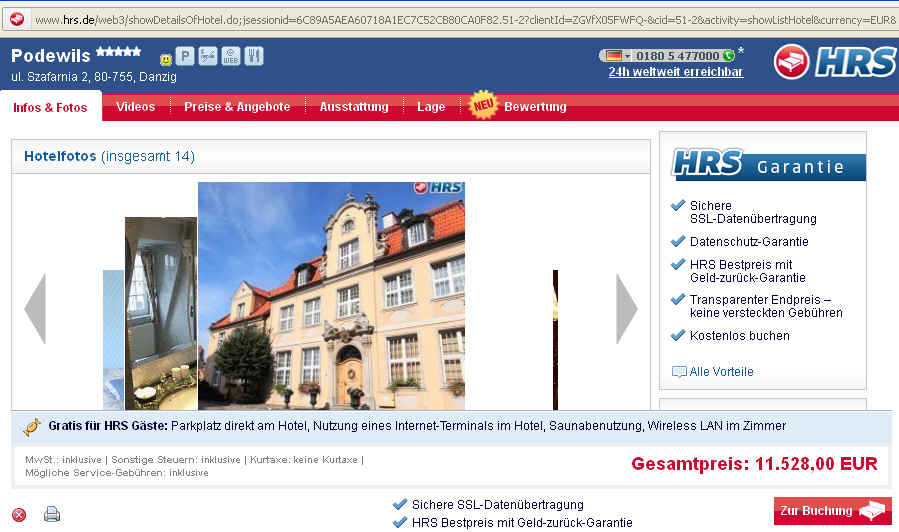Open the Bewertung tab

[535, 107]
